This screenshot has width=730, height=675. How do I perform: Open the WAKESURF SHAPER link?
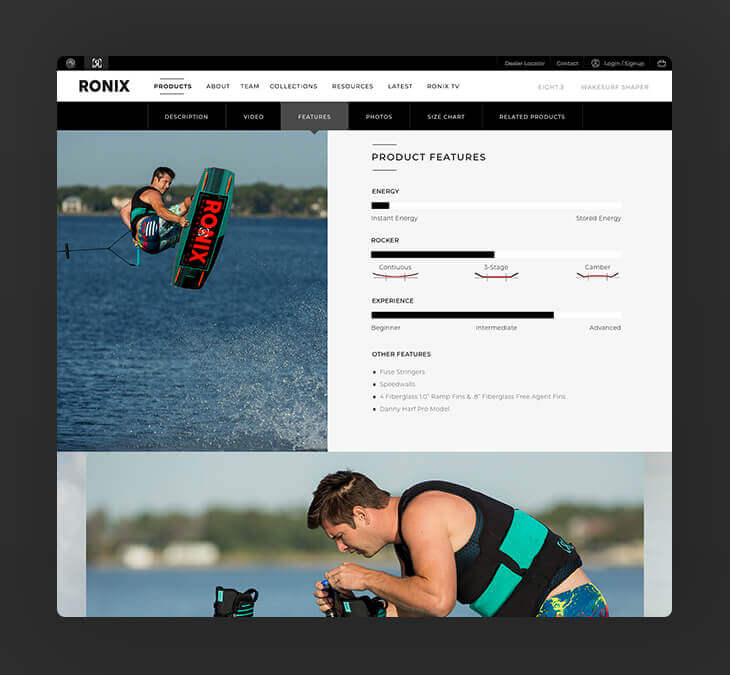coord(615,87)
